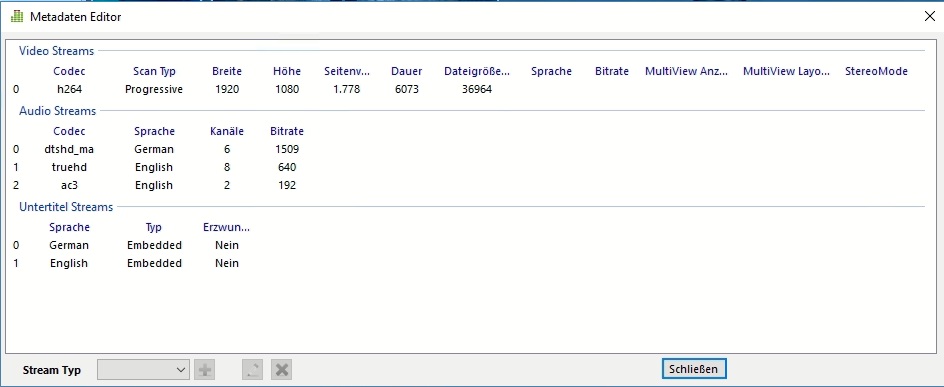This screenshot has width=944, height=387.
Task: Click the add stream plus icon
Action: [205, 370]
